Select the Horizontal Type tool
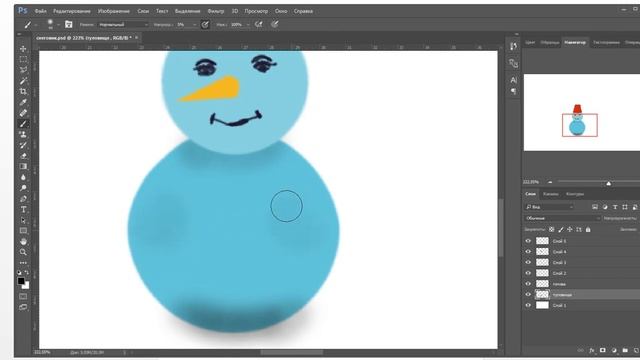Screen dimensions: 640x360 click(23, 209)
